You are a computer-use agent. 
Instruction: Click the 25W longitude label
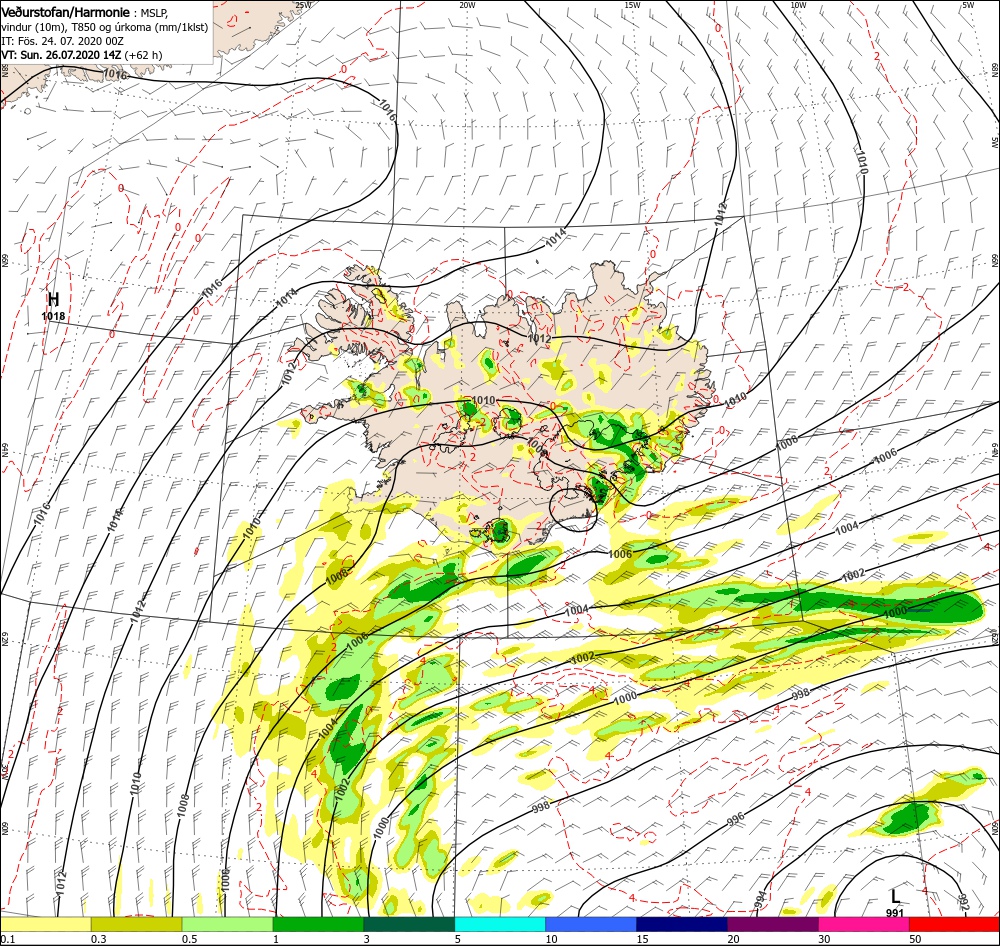[x=304, y=5]
